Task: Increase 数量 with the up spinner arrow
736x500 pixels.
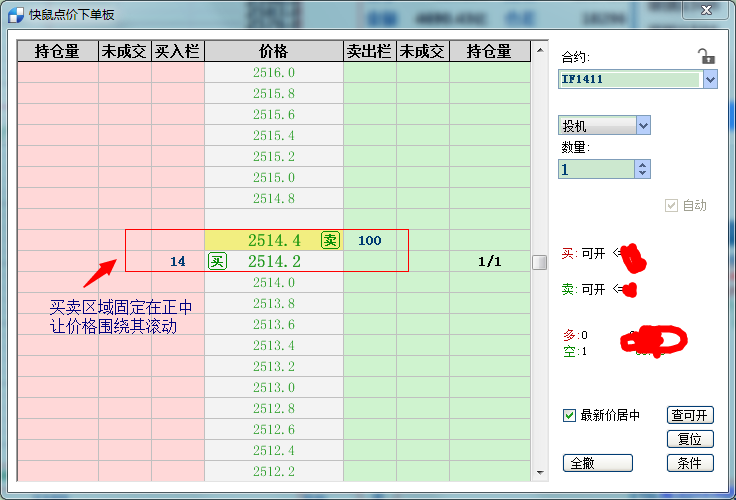Action: point(642,164)
